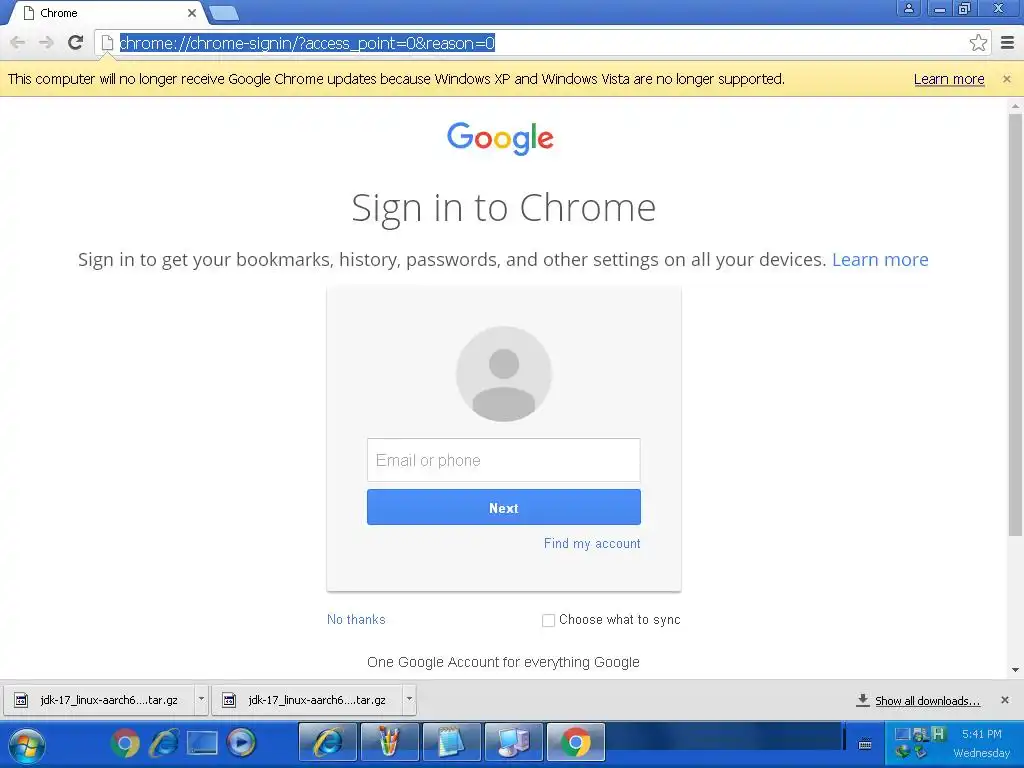Viewport: 1024px width, 768px height.
Task: Open the Windows Start button
Action: [27, 744]
